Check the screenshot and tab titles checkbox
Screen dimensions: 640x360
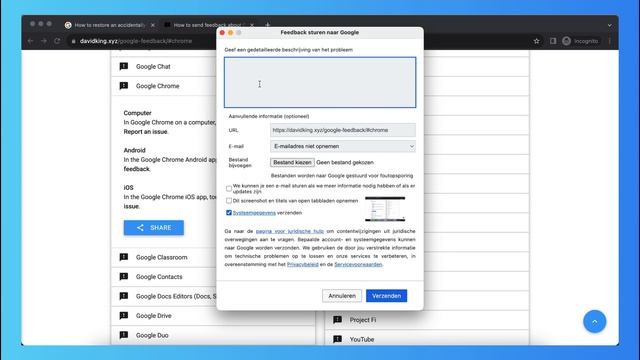pyautogui.click(x=229, y=201)
